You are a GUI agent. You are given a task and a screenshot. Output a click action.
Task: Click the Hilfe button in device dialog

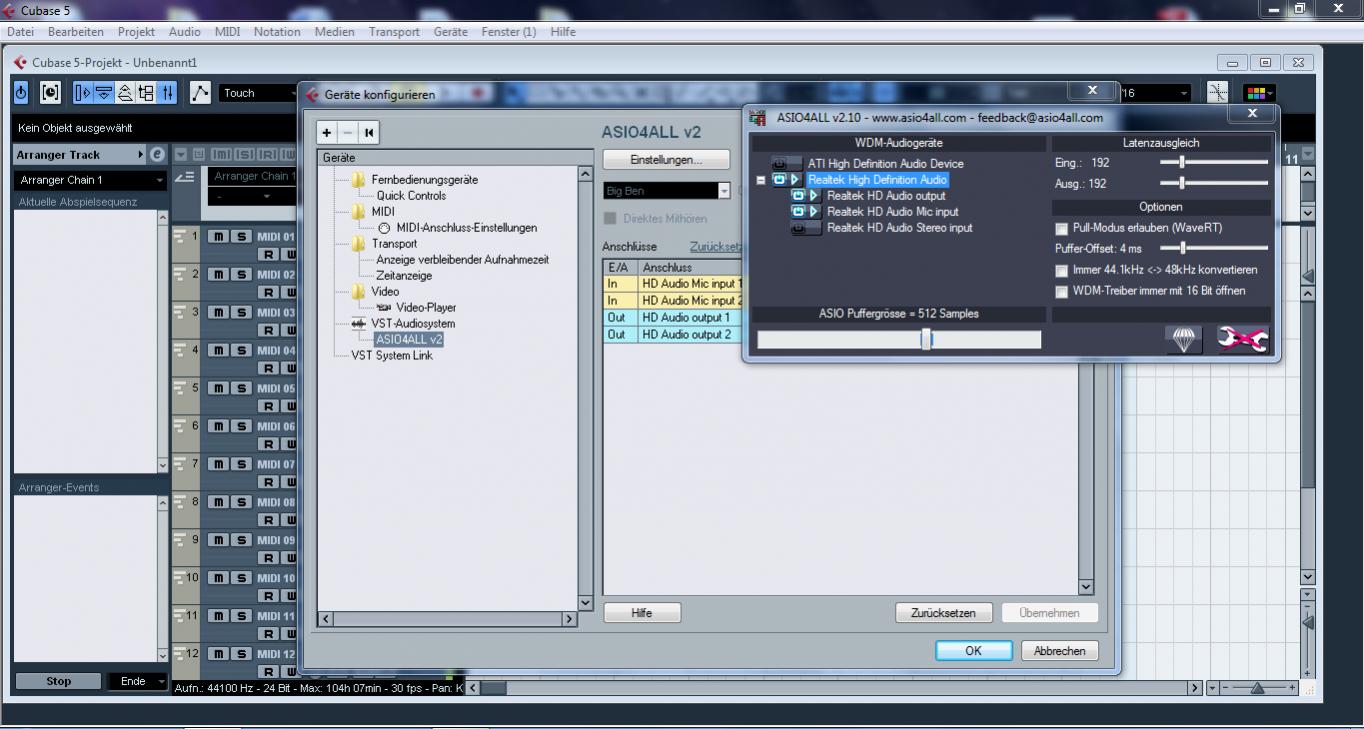[642, 613]
